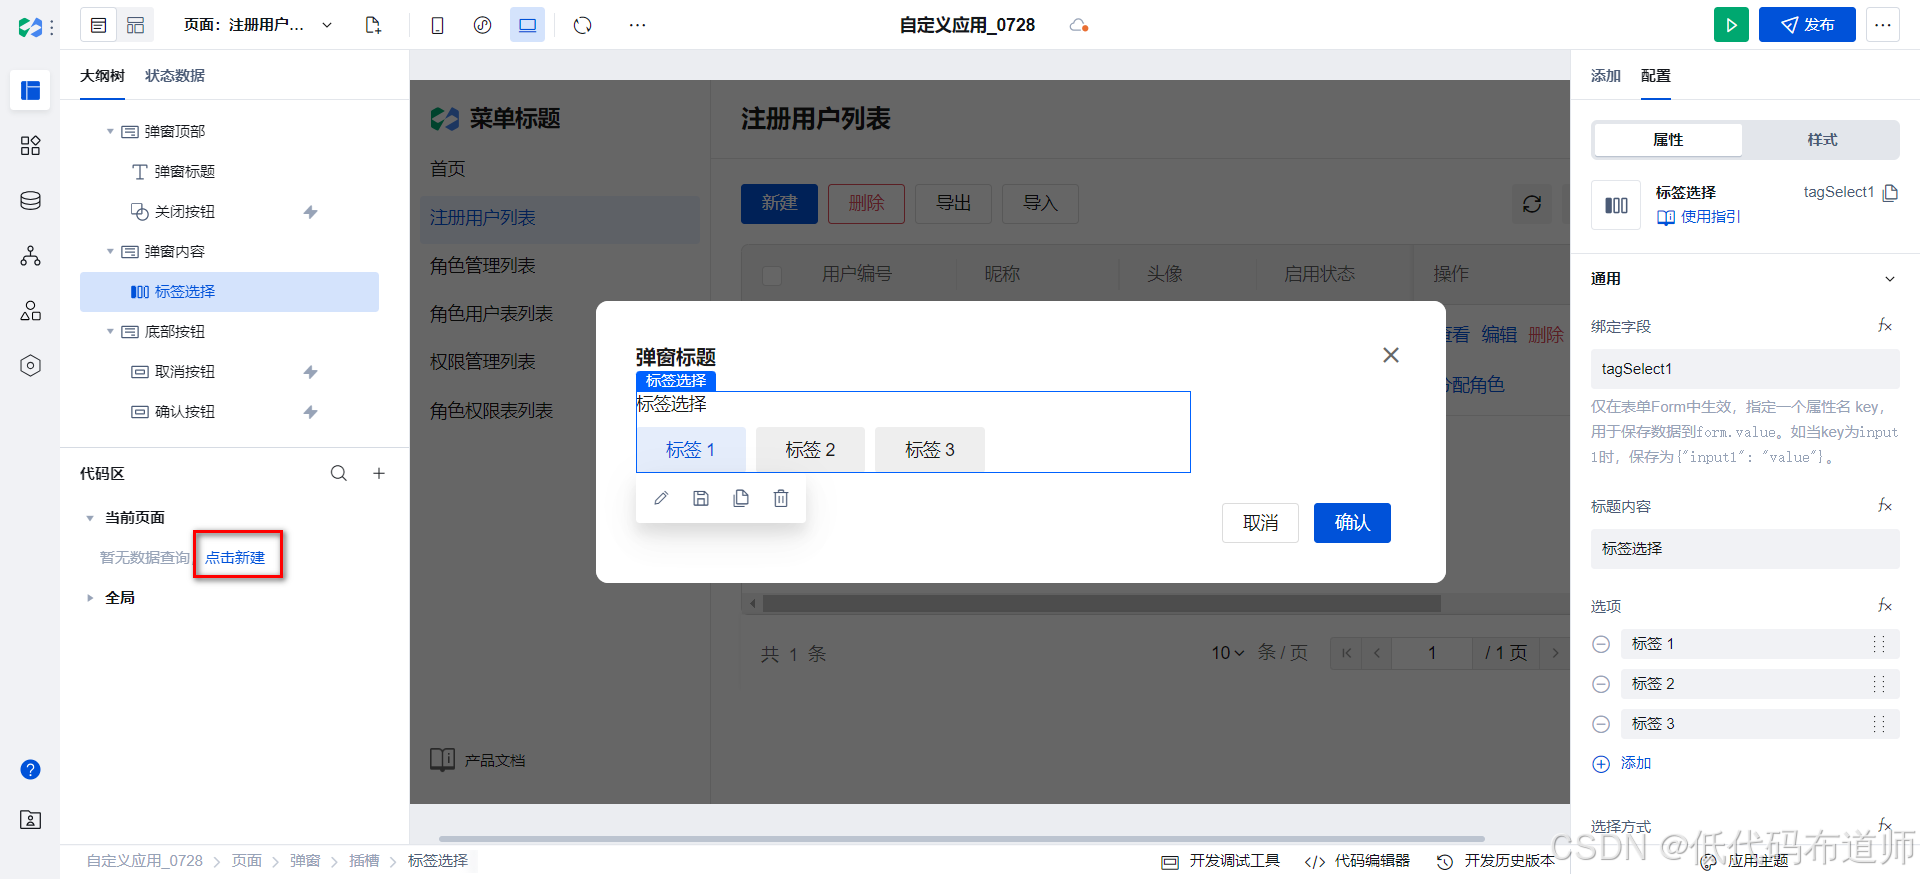
Task: Open the components sidebar icon
Action: click(x=30, y=146)
